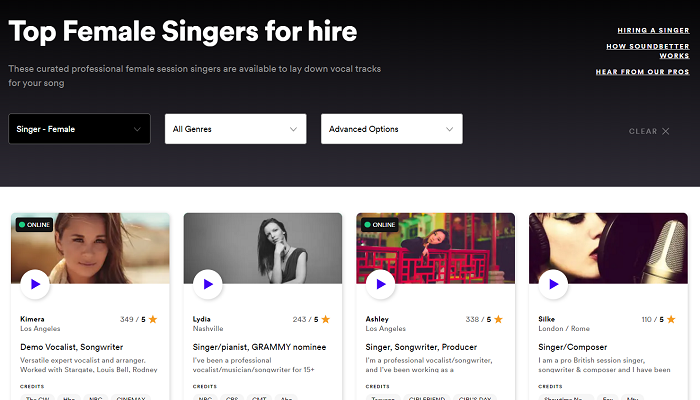
Task: Play Silke's audio sample
Action: coord(553,284)
